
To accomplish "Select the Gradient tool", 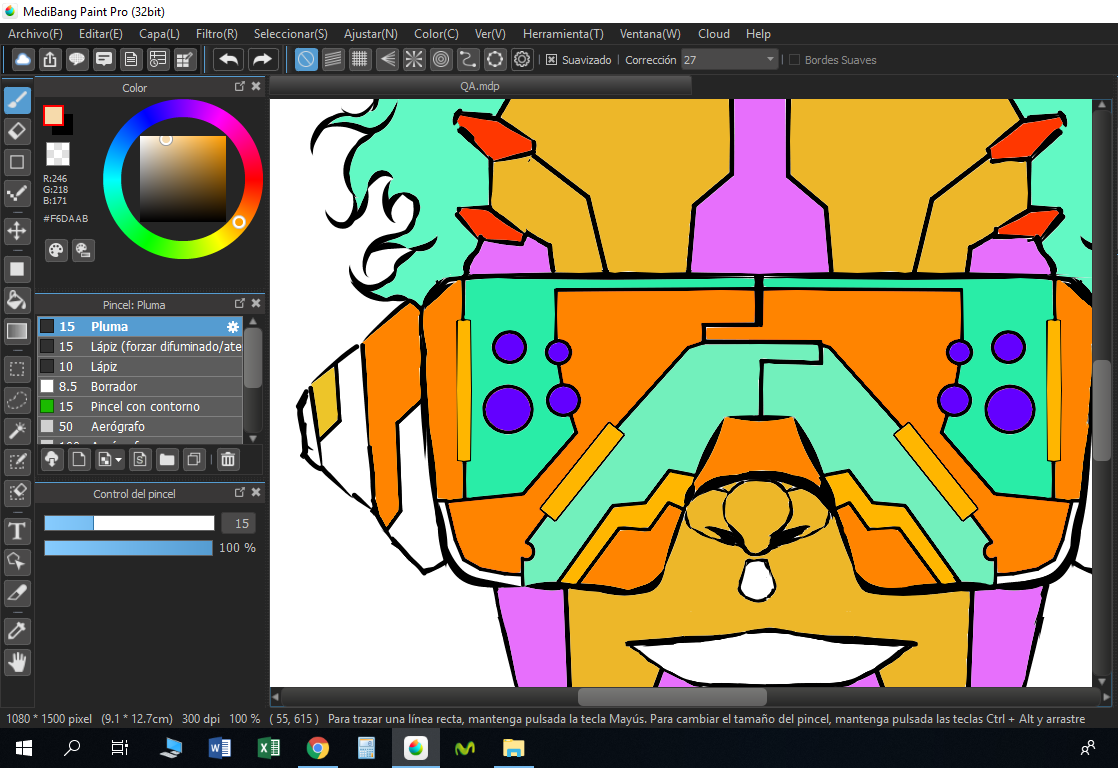I will coord(17,331).
